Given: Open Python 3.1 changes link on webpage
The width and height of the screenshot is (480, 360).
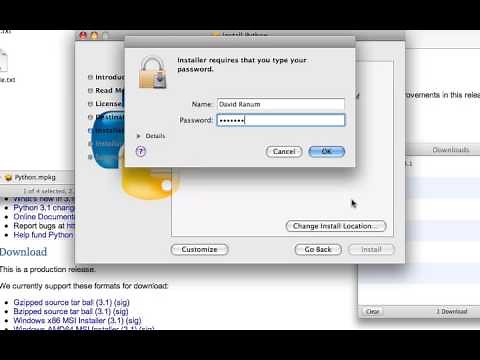Looking at the screenshot, I should tap(44, 208).
